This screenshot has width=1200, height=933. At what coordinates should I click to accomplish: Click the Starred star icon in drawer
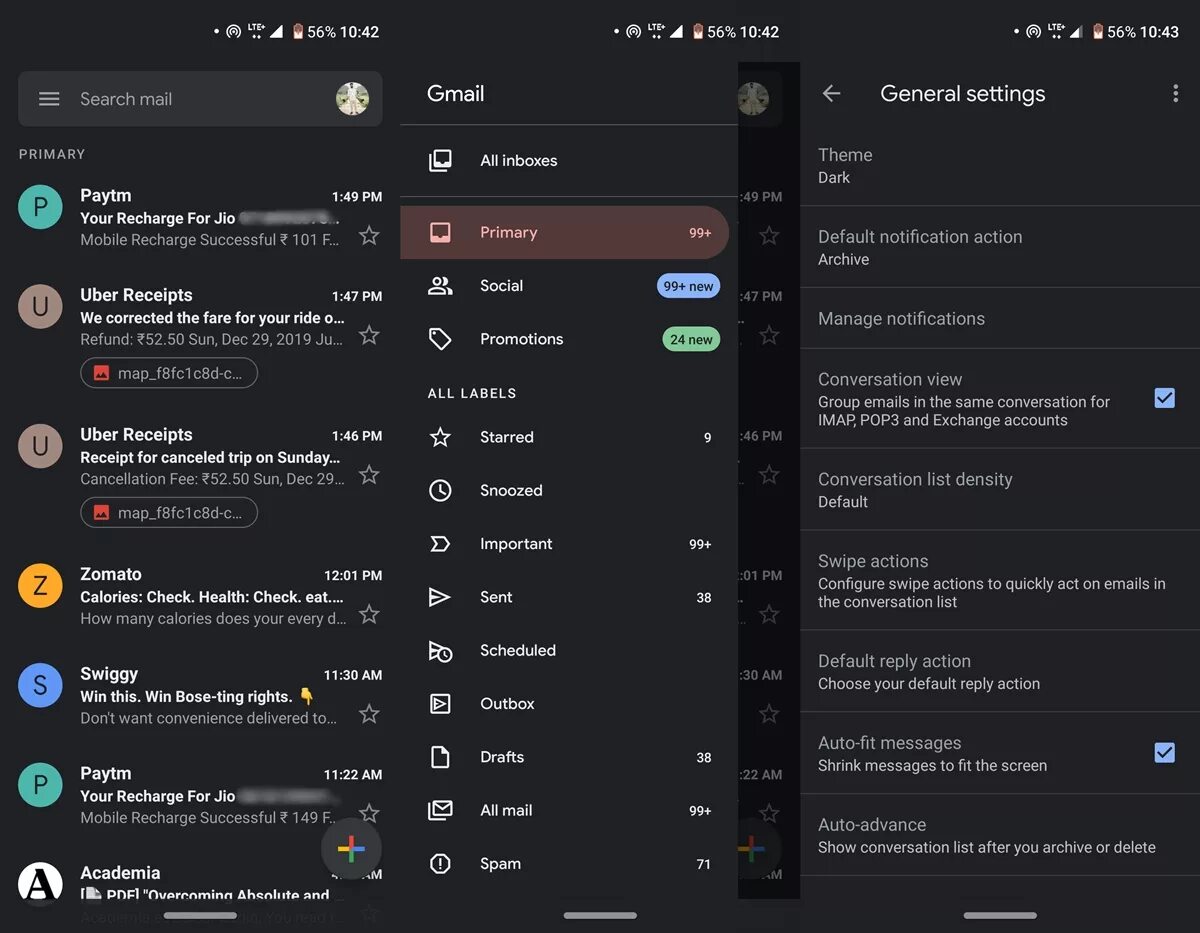[440, 437]
